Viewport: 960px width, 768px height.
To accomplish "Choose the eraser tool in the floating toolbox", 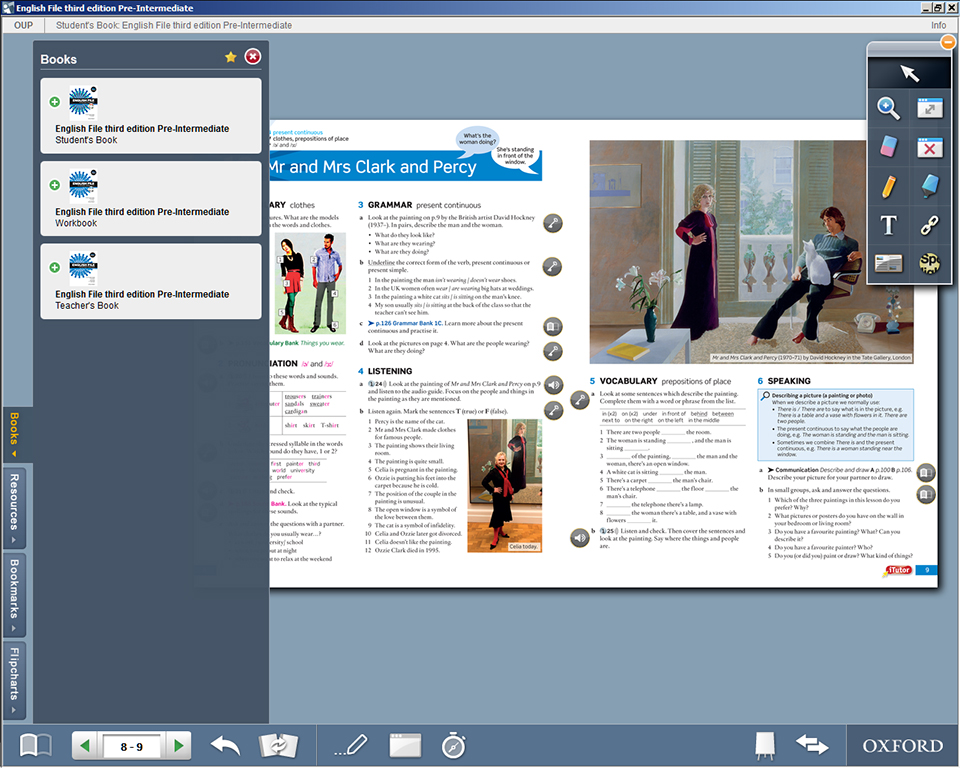I will (888, 148).
